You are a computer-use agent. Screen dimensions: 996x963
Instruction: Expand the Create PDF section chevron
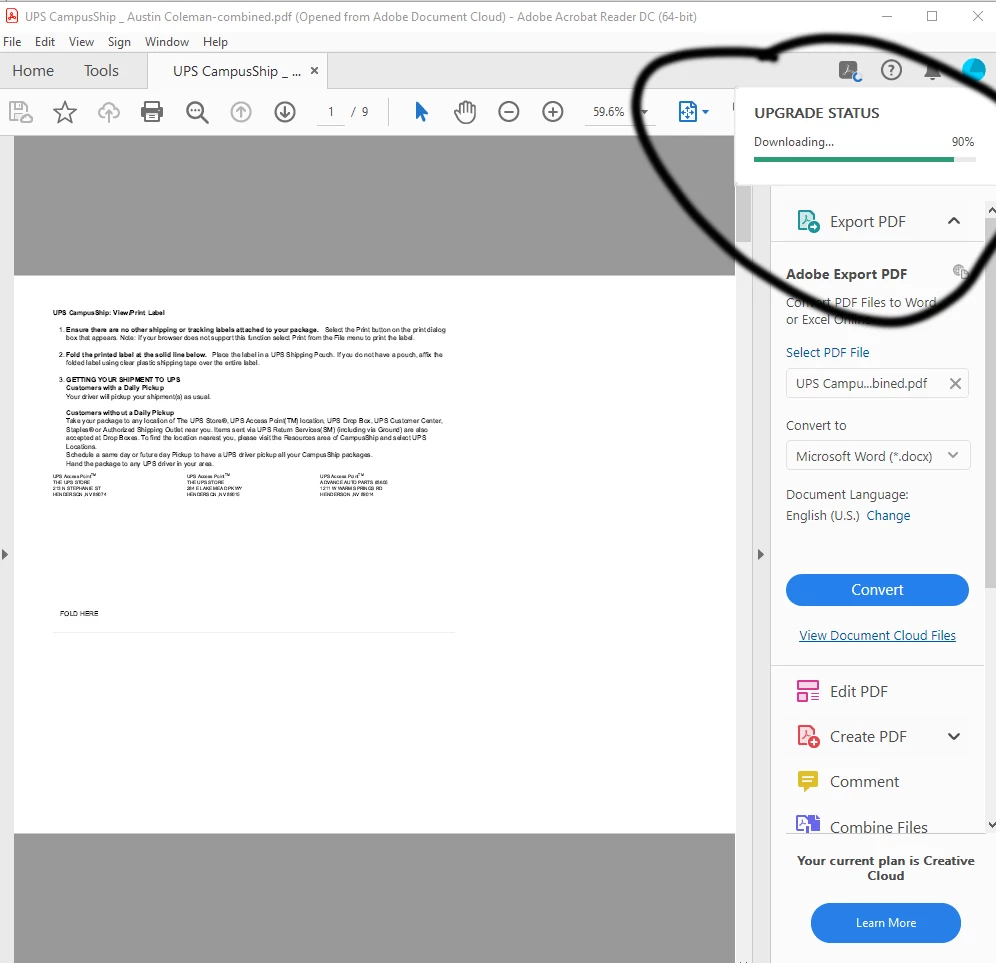coord(953,736)
